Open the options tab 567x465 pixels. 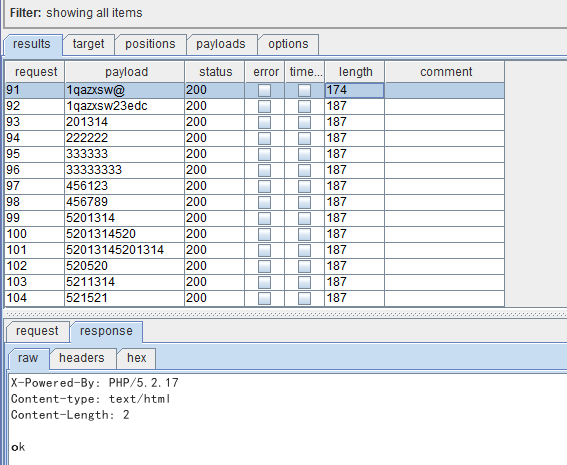288,44
